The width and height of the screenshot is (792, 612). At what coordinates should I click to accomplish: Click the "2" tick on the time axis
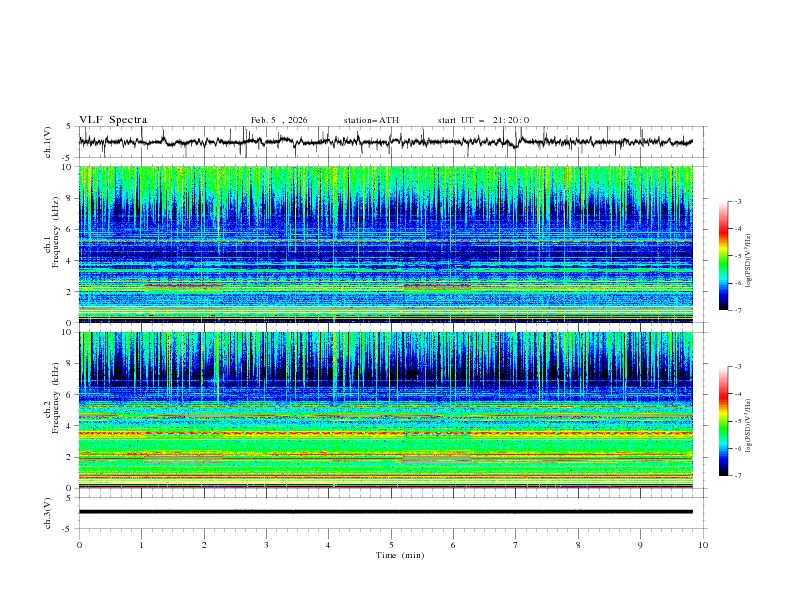point(204,545)
